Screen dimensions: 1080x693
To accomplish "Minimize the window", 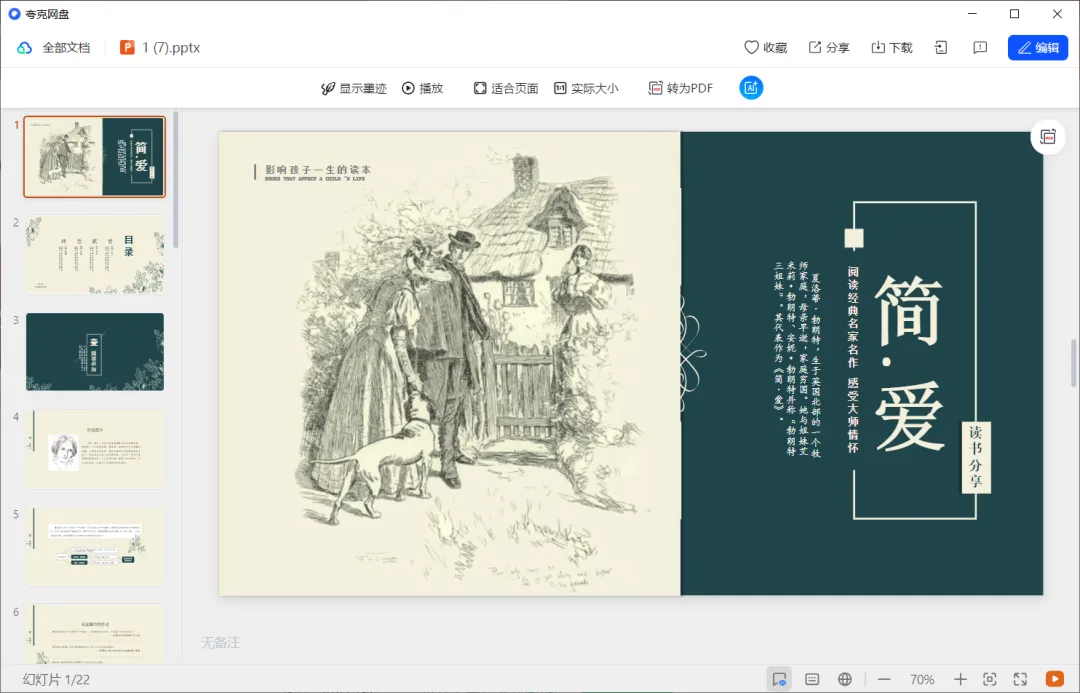I will coord(973,14).
